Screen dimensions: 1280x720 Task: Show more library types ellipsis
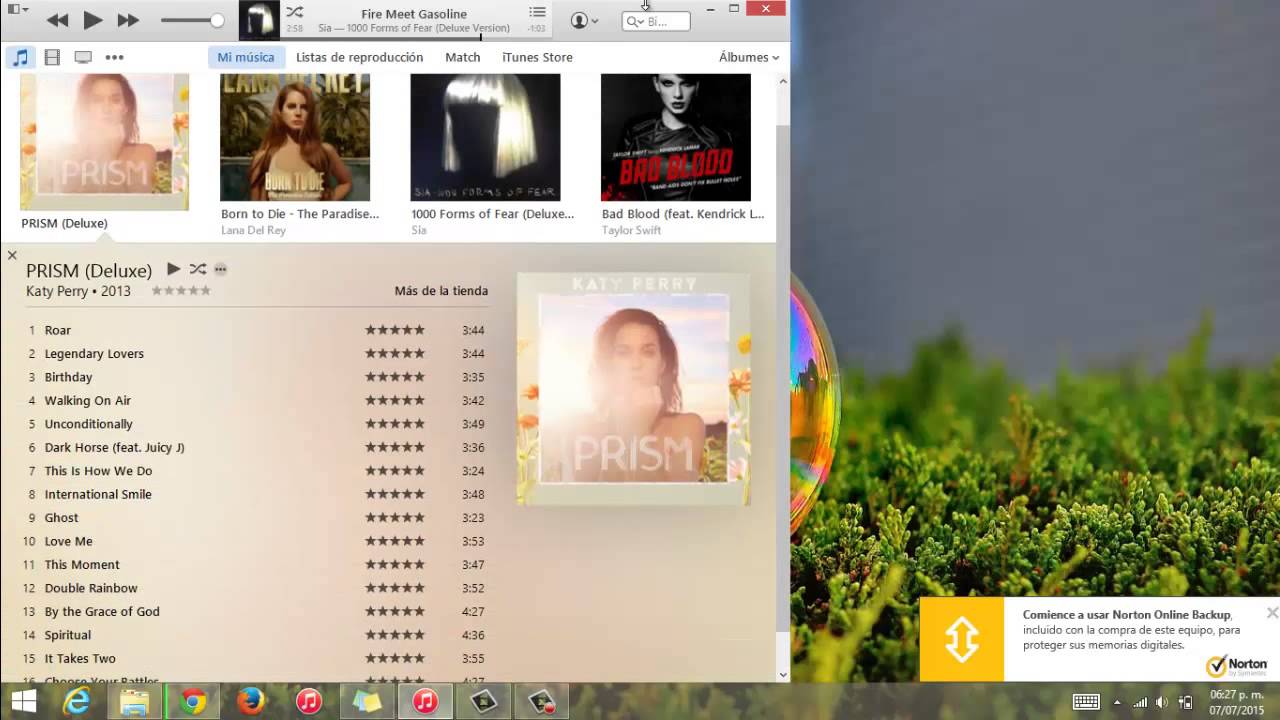pyautogui.click(x=114, y=57)
